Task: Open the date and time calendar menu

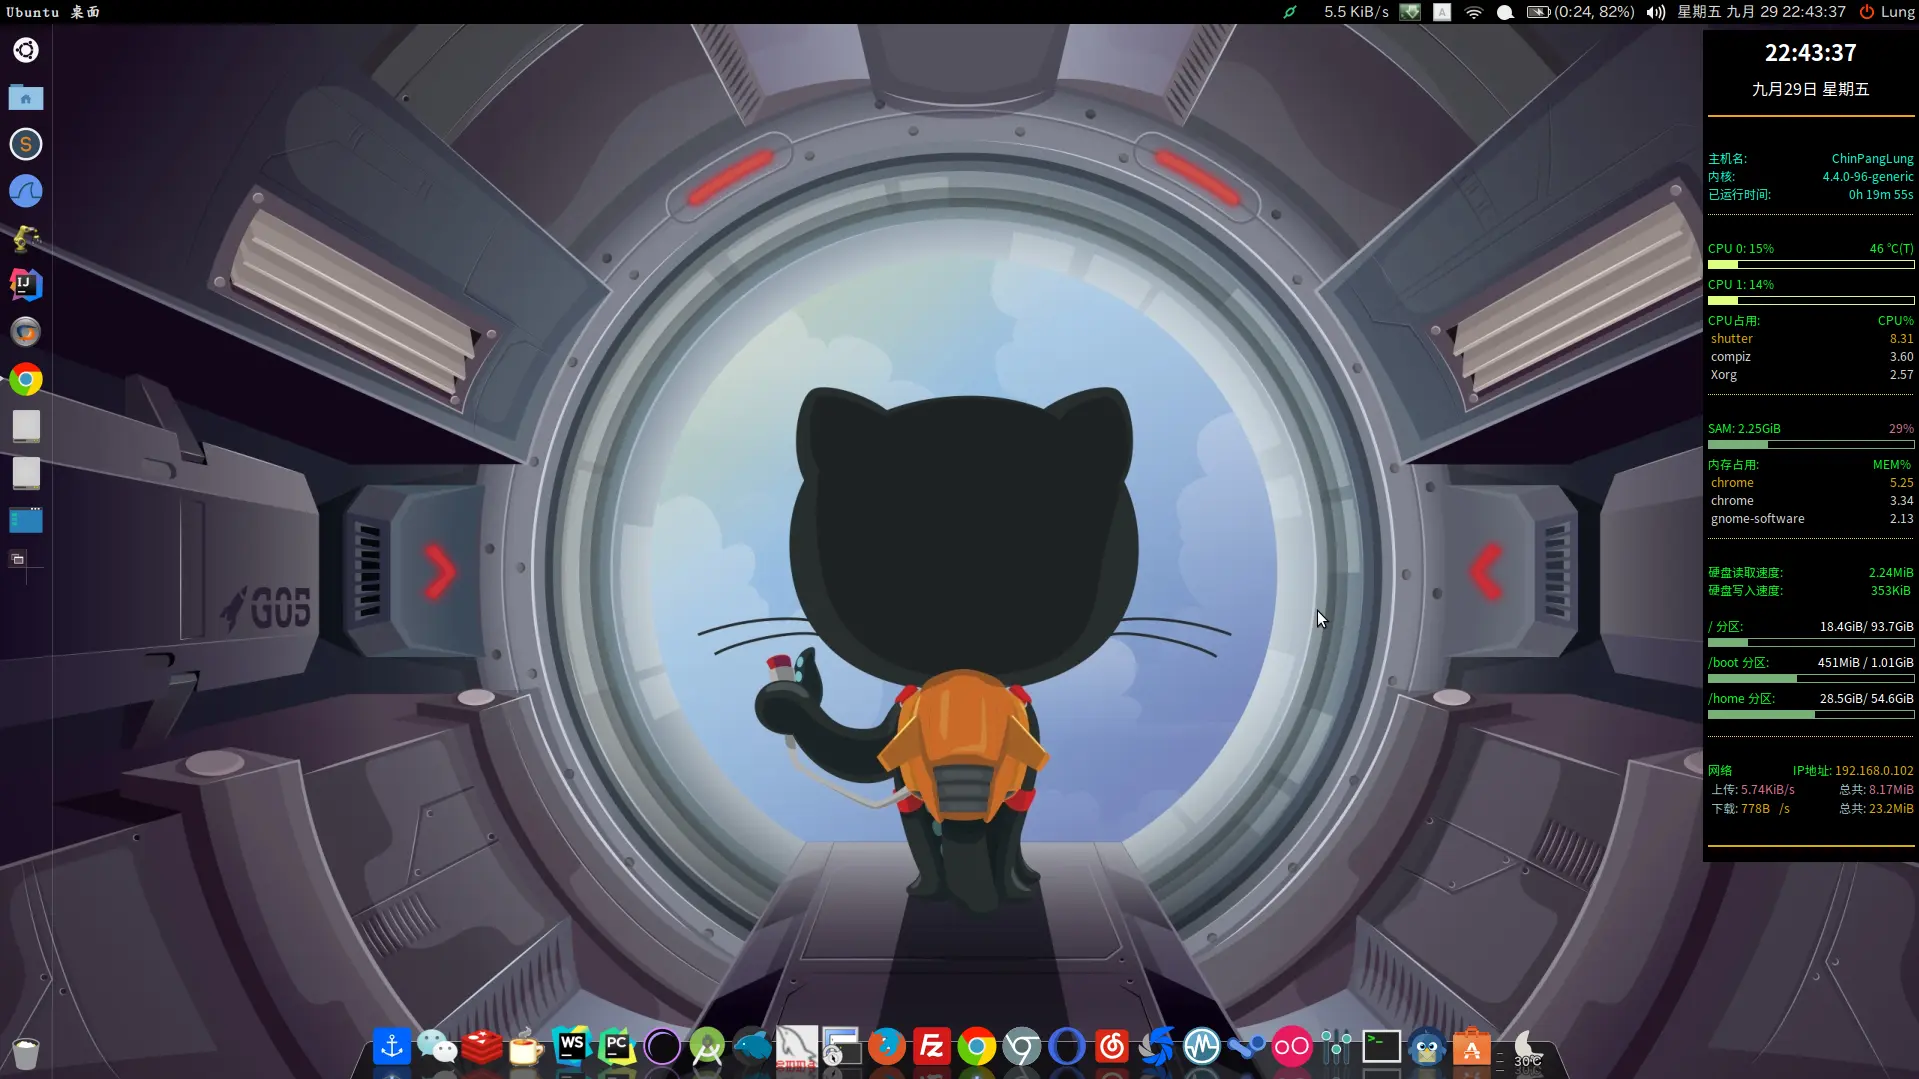Action: tap(1761, 12)
